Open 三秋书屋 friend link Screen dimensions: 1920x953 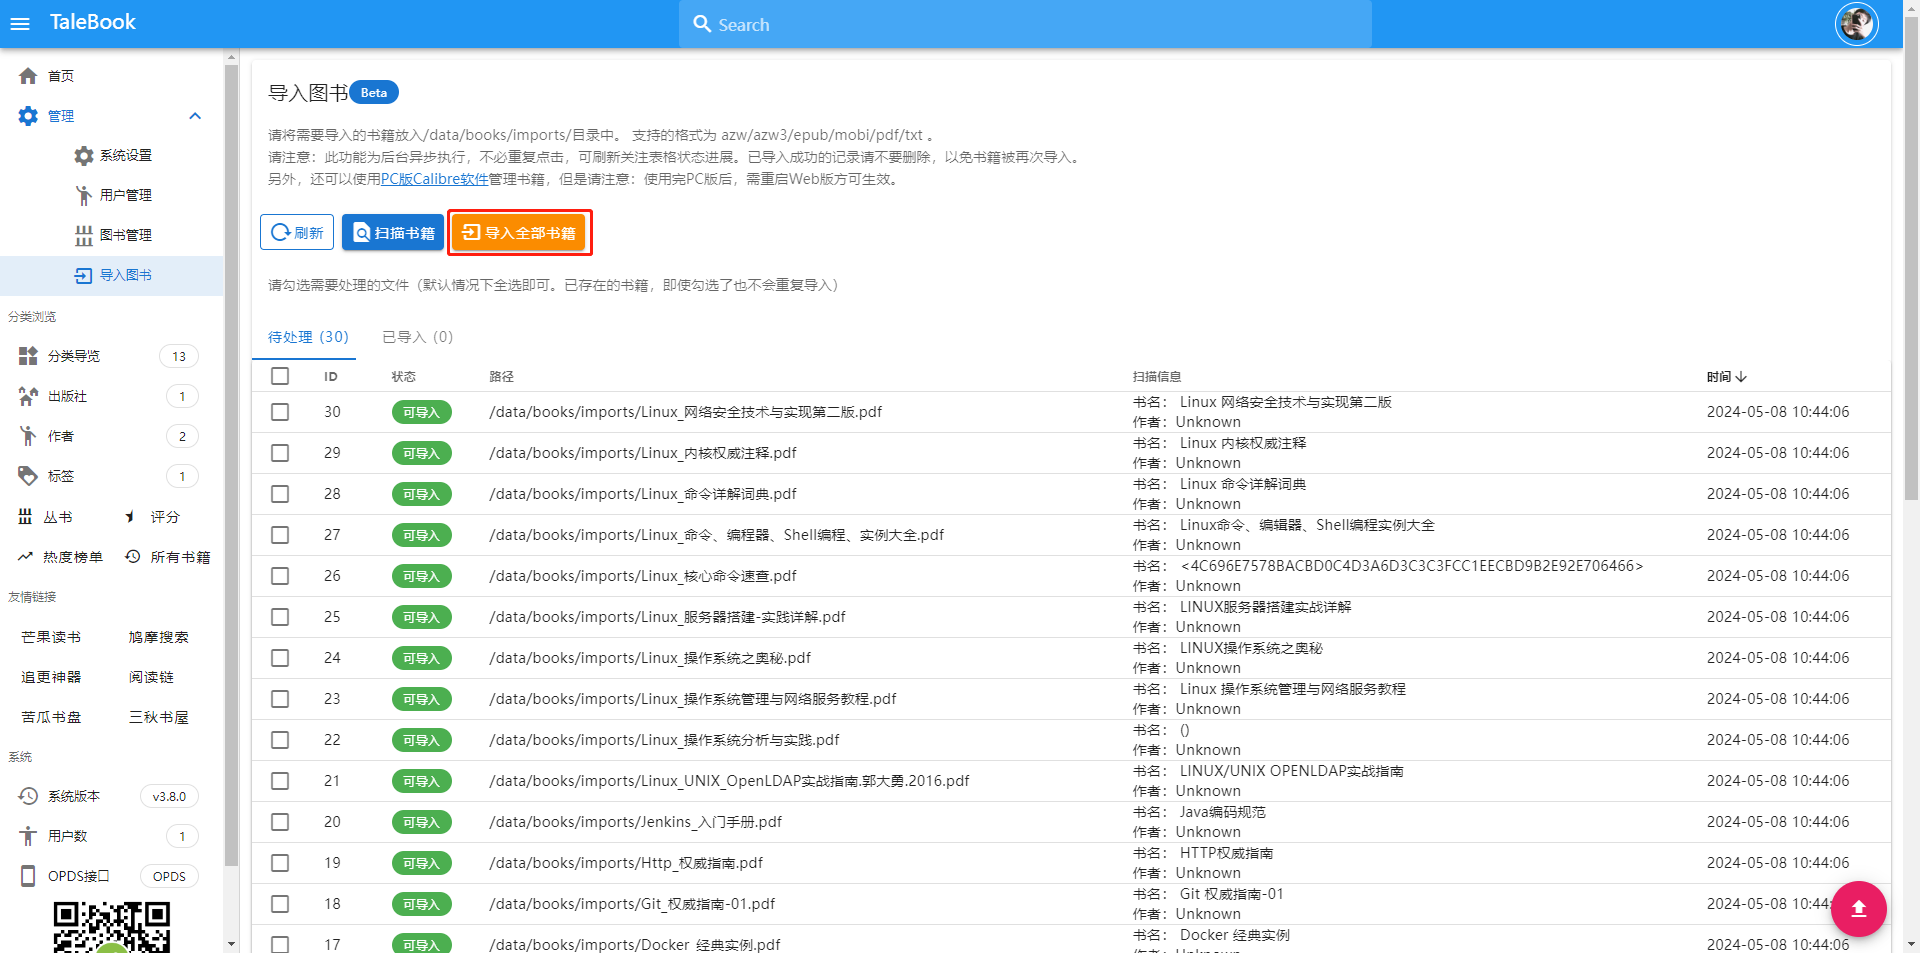pyautogui.click(x=158, y=717)
